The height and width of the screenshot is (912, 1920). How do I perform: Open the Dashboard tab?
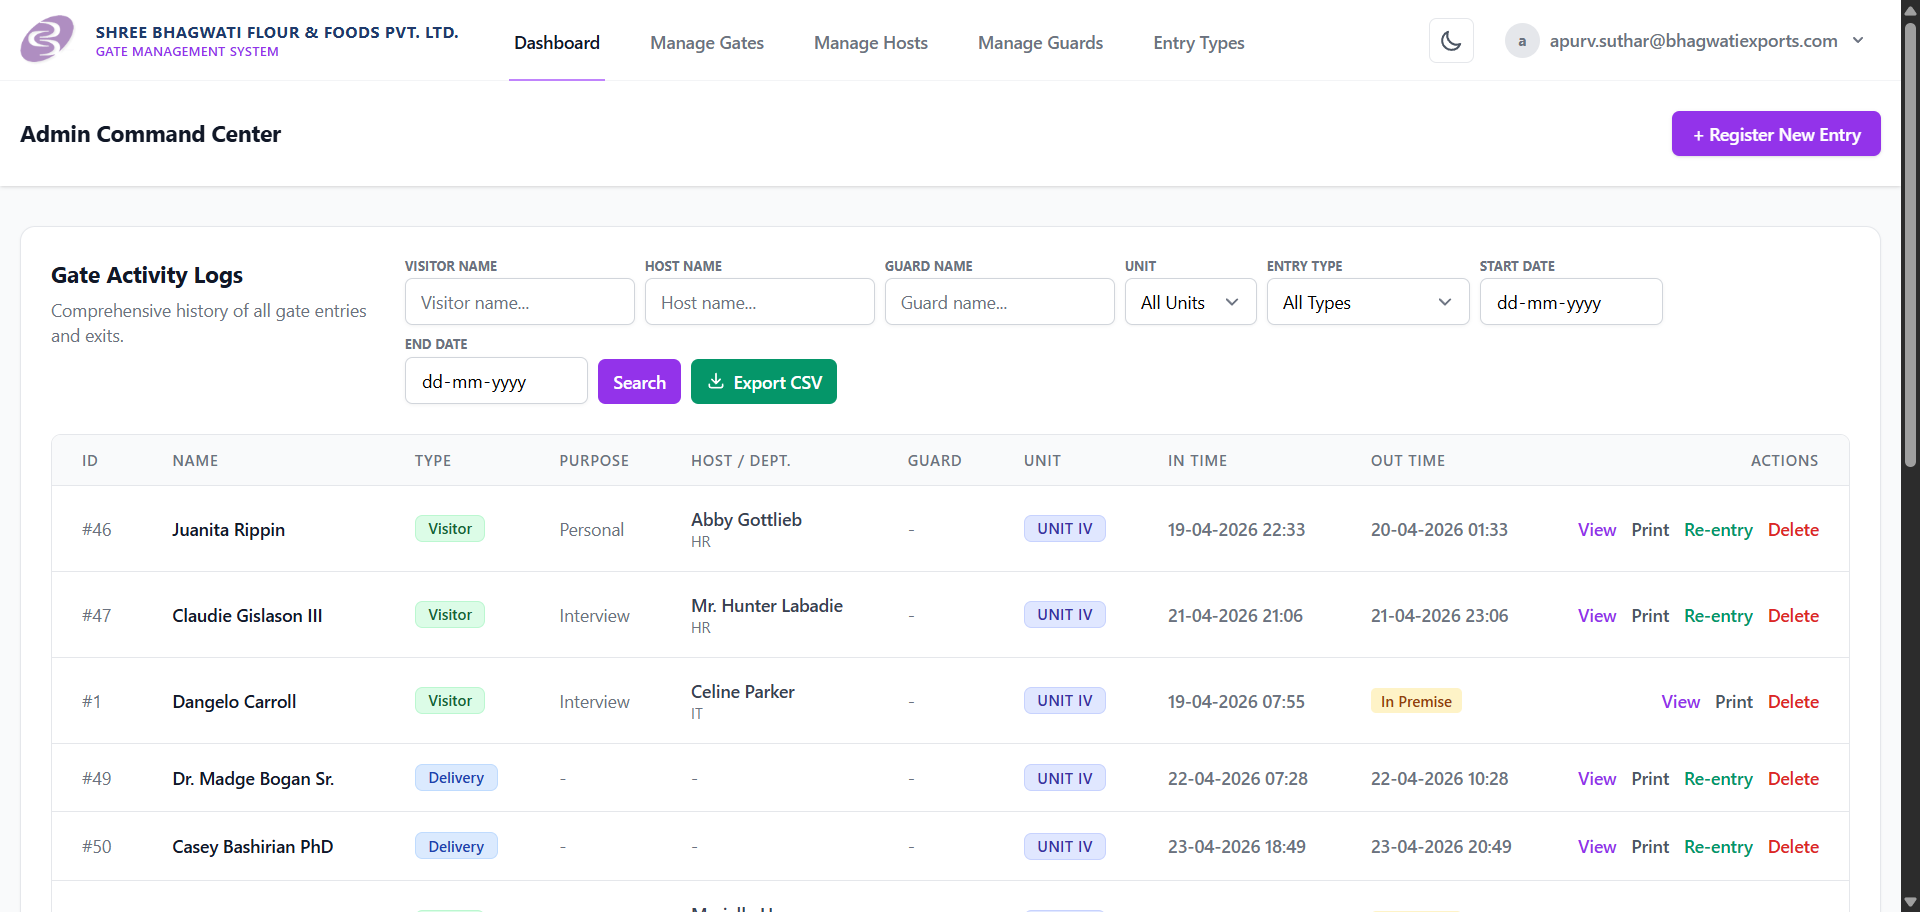click(557, 43)
